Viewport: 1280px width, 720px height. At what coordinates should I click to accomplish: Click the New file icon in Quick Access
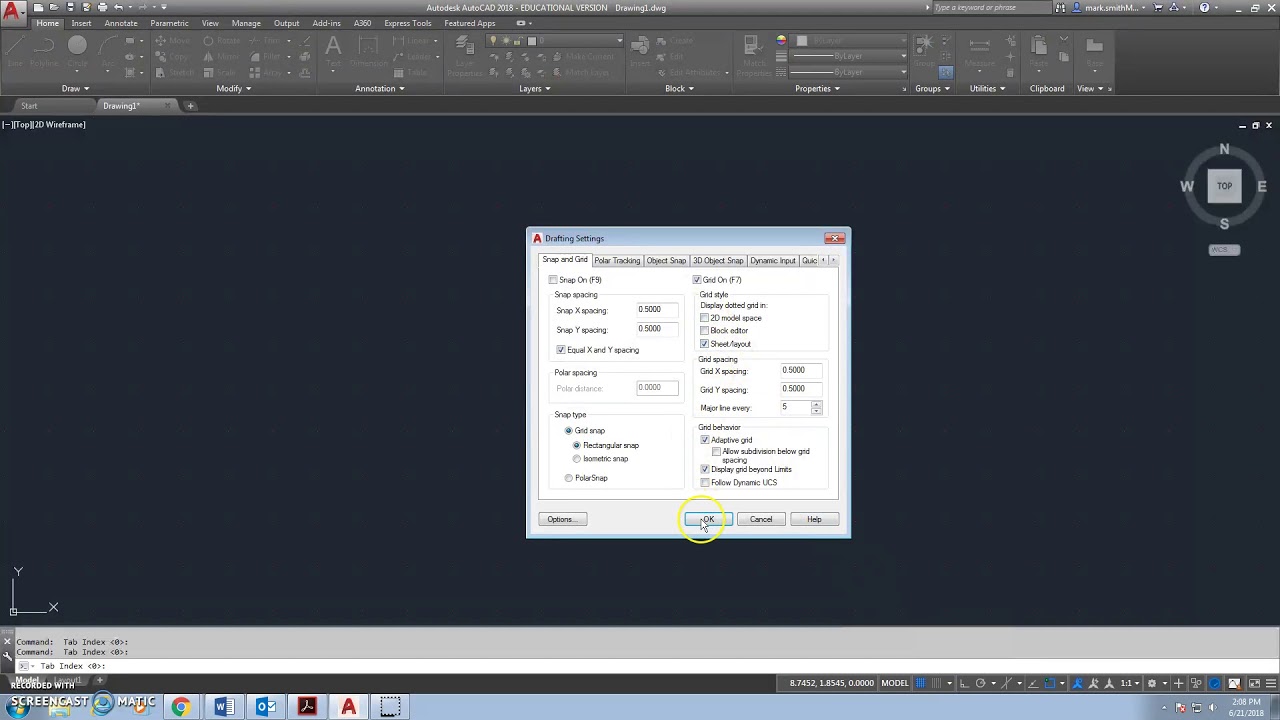38,7
